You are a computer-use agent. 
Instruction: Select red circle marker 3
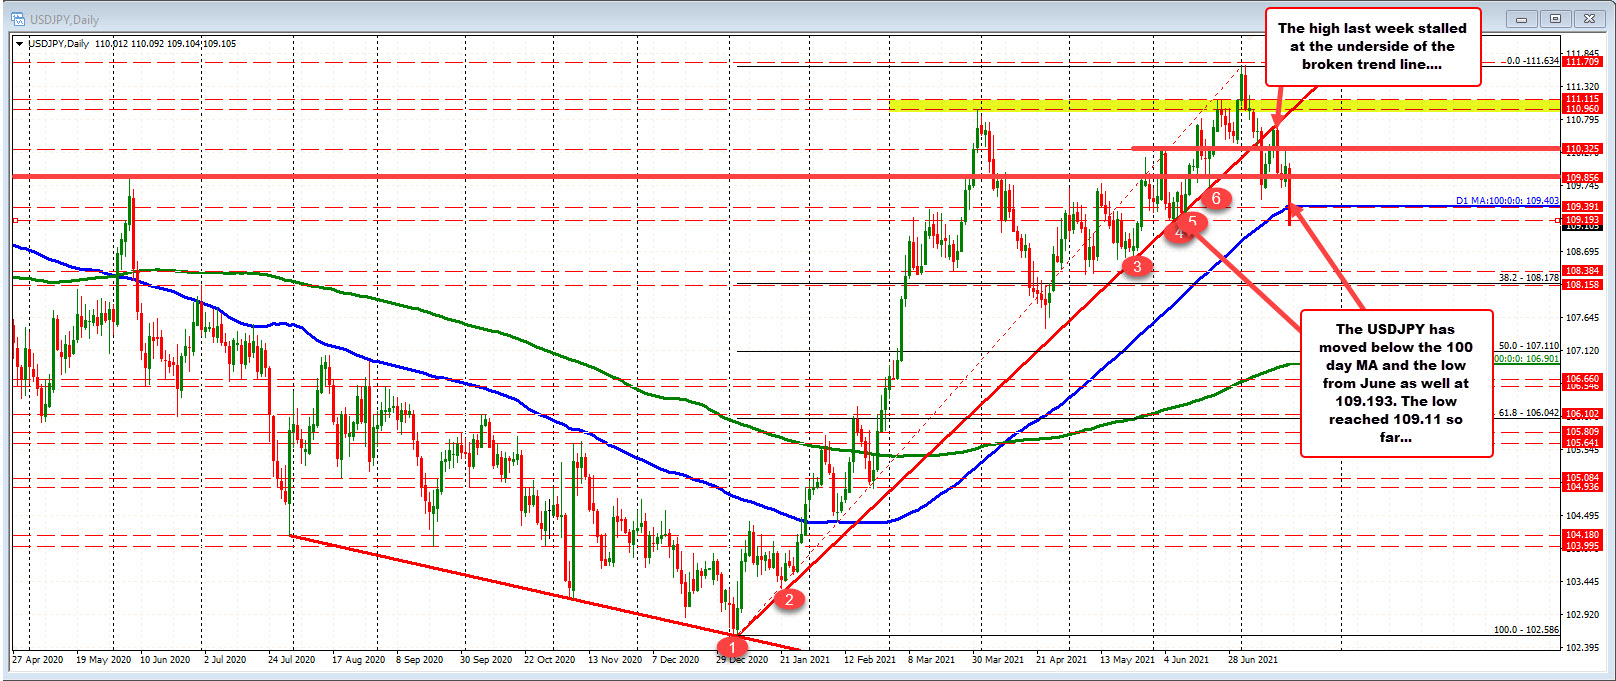click(1137, 266)
